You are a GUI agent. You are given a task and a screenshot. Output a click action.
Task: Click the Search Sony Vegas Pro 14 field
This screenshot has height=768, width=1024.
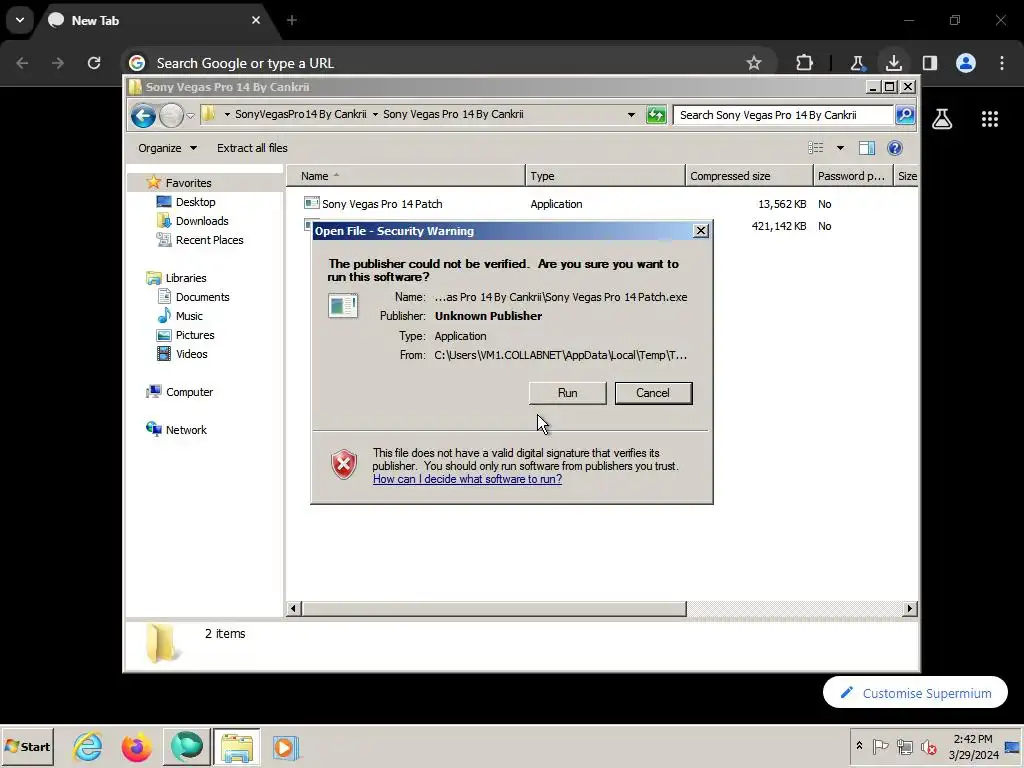782,115
